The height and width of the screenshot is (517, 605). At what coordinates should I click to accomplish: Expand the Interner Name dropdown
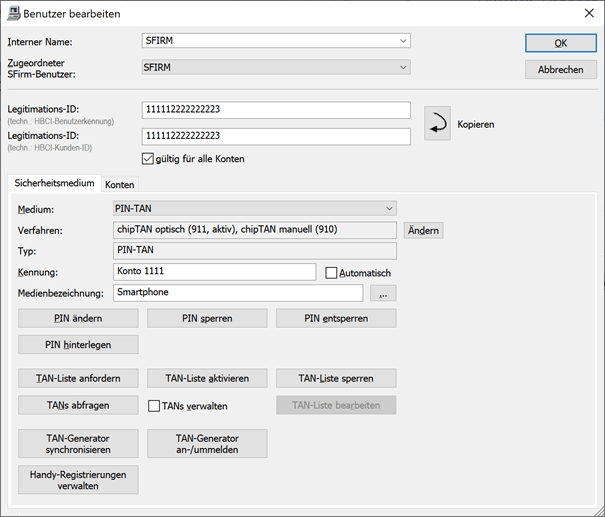point(403,41)
